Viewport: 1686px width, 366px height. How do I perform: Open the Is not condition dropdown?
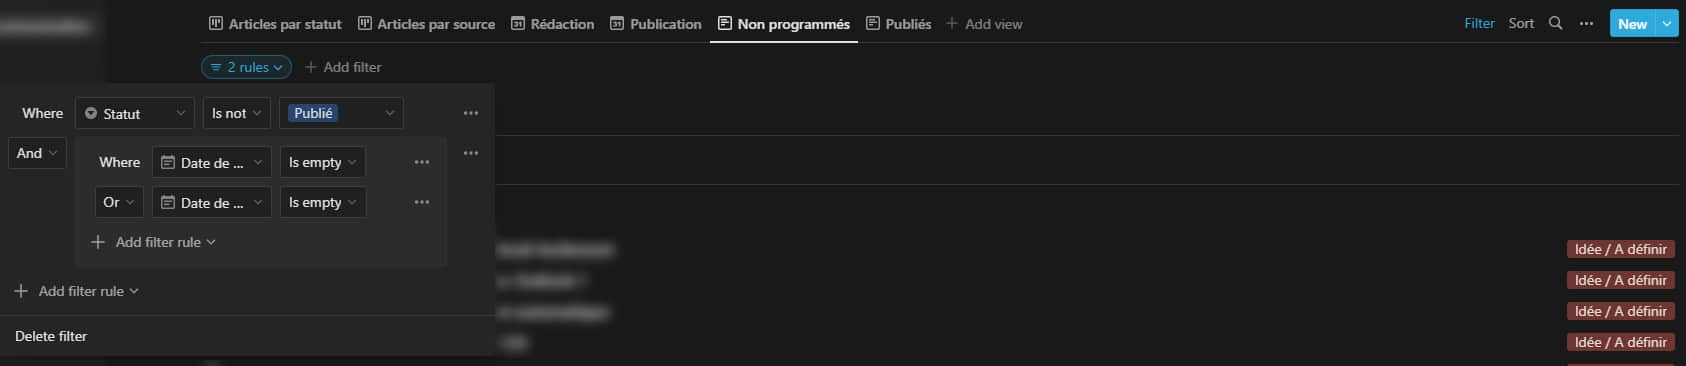(x=237, y=113)
